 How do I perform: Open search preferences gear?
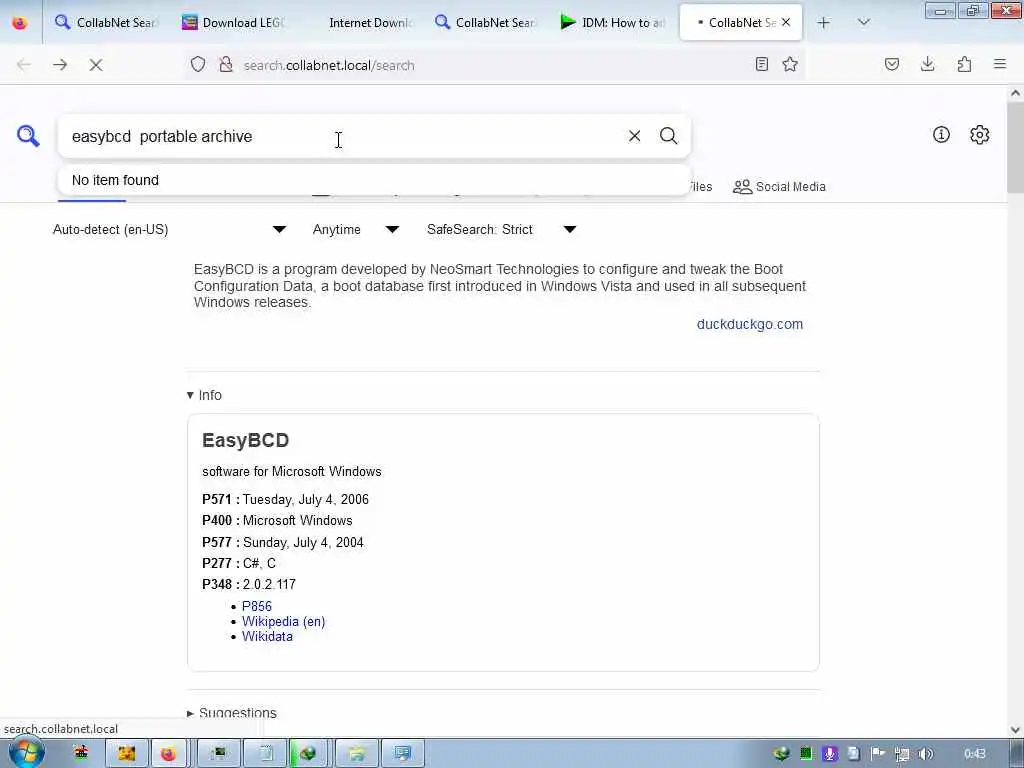(979, 135)
